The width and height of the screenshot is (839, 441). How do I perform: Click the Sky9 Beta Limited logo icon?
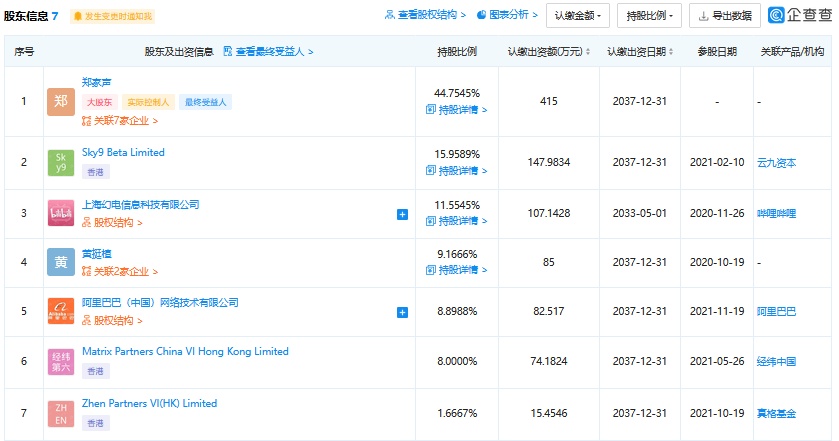(x=60, y=162)
